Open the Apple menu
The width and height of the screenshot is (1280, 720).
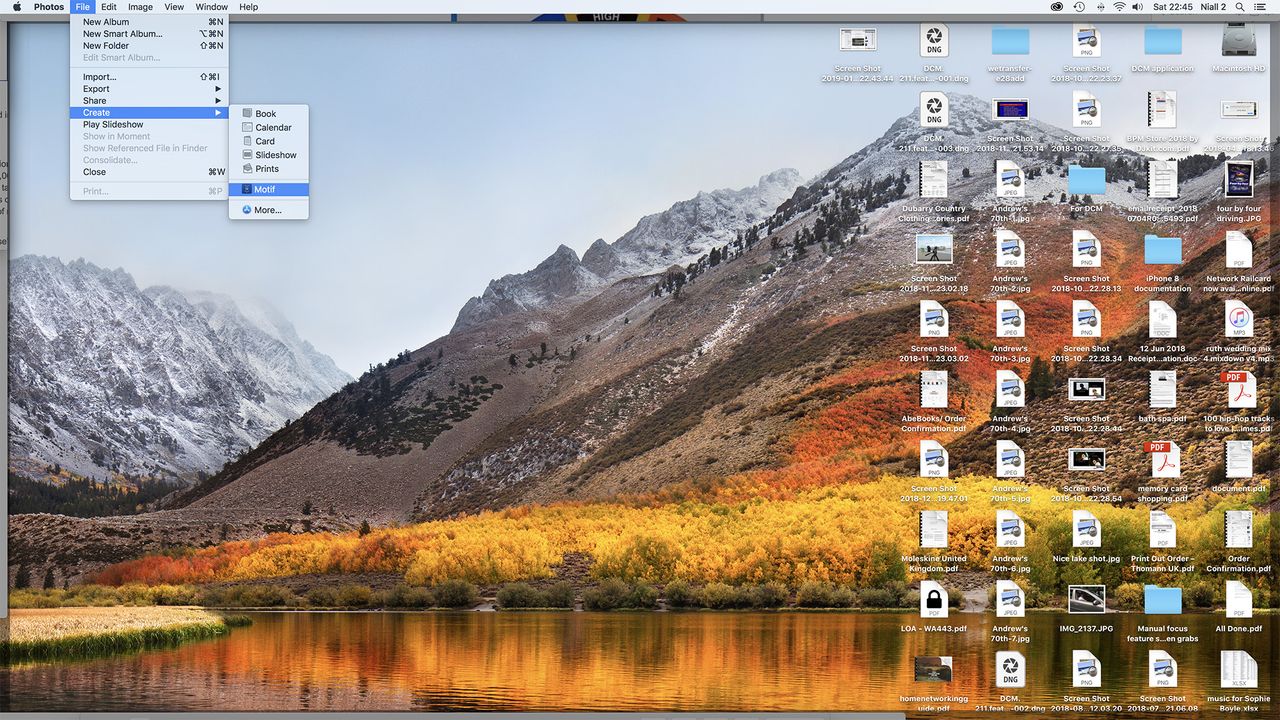coord(16,7)
